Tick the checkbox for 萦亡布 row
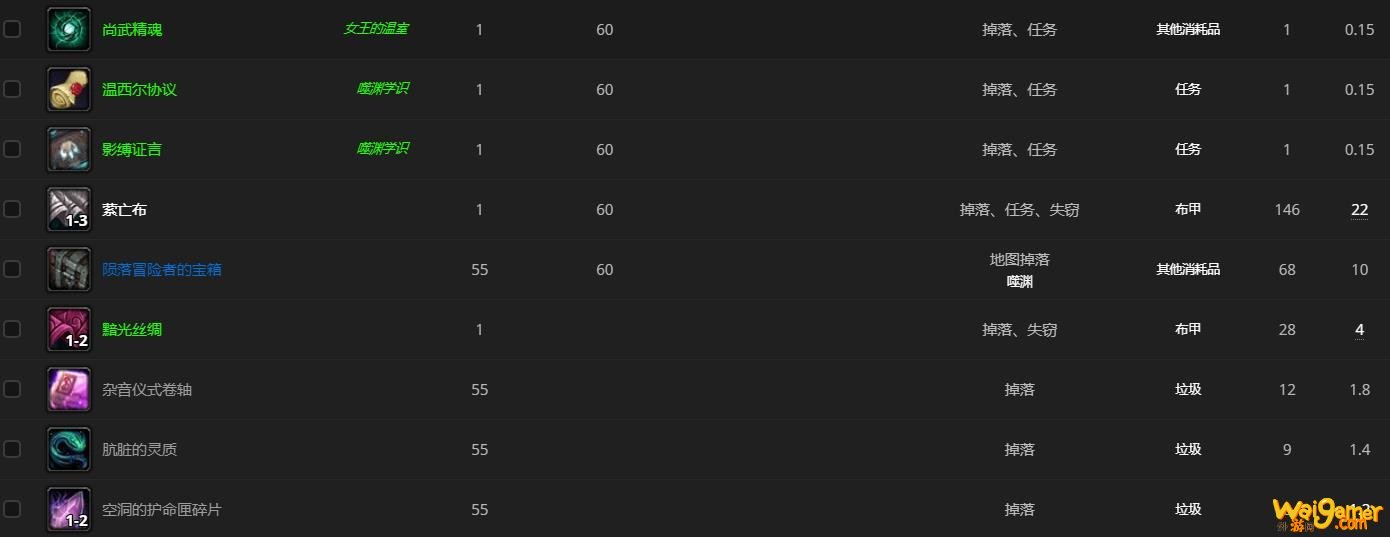Viewport: 1390px width, 537px height. [12, 209]
